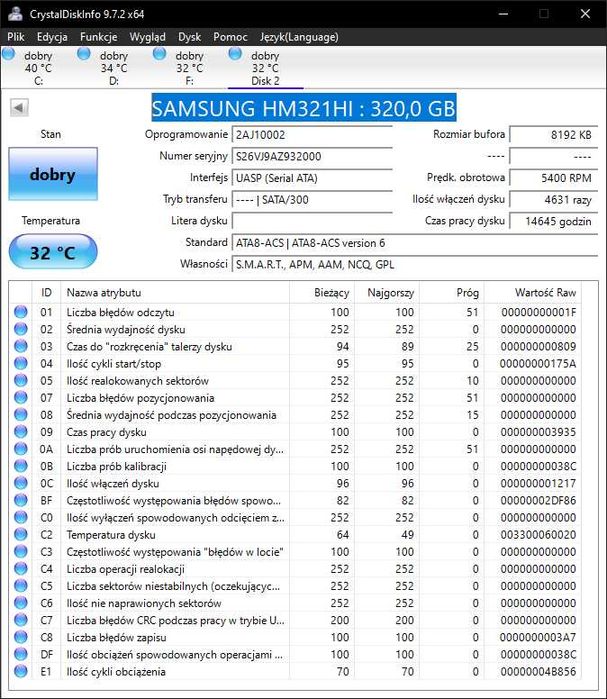
Task: Open the Dysk menu
Action: coord(189,37)
